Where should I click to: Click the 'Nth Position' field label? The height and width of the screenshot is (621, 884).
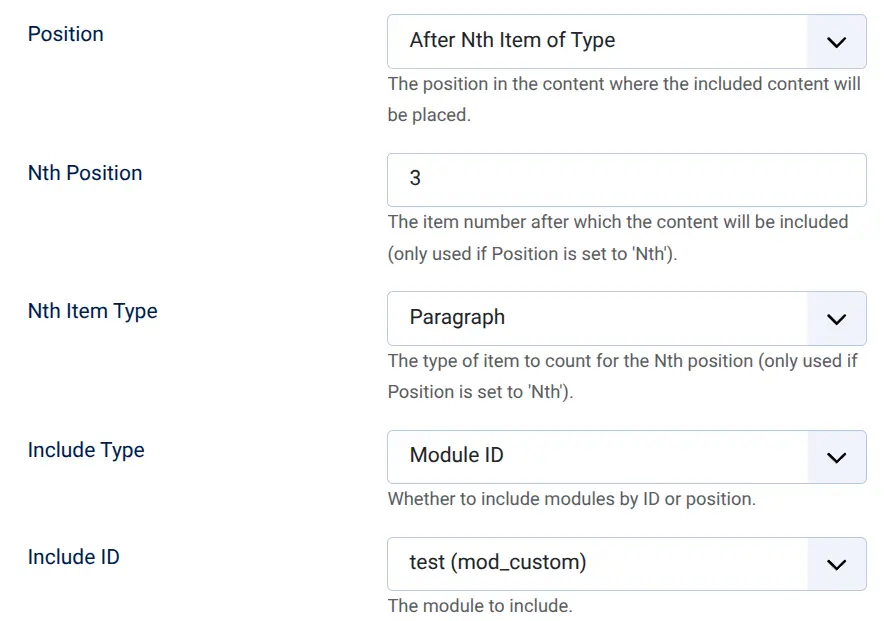85,173
